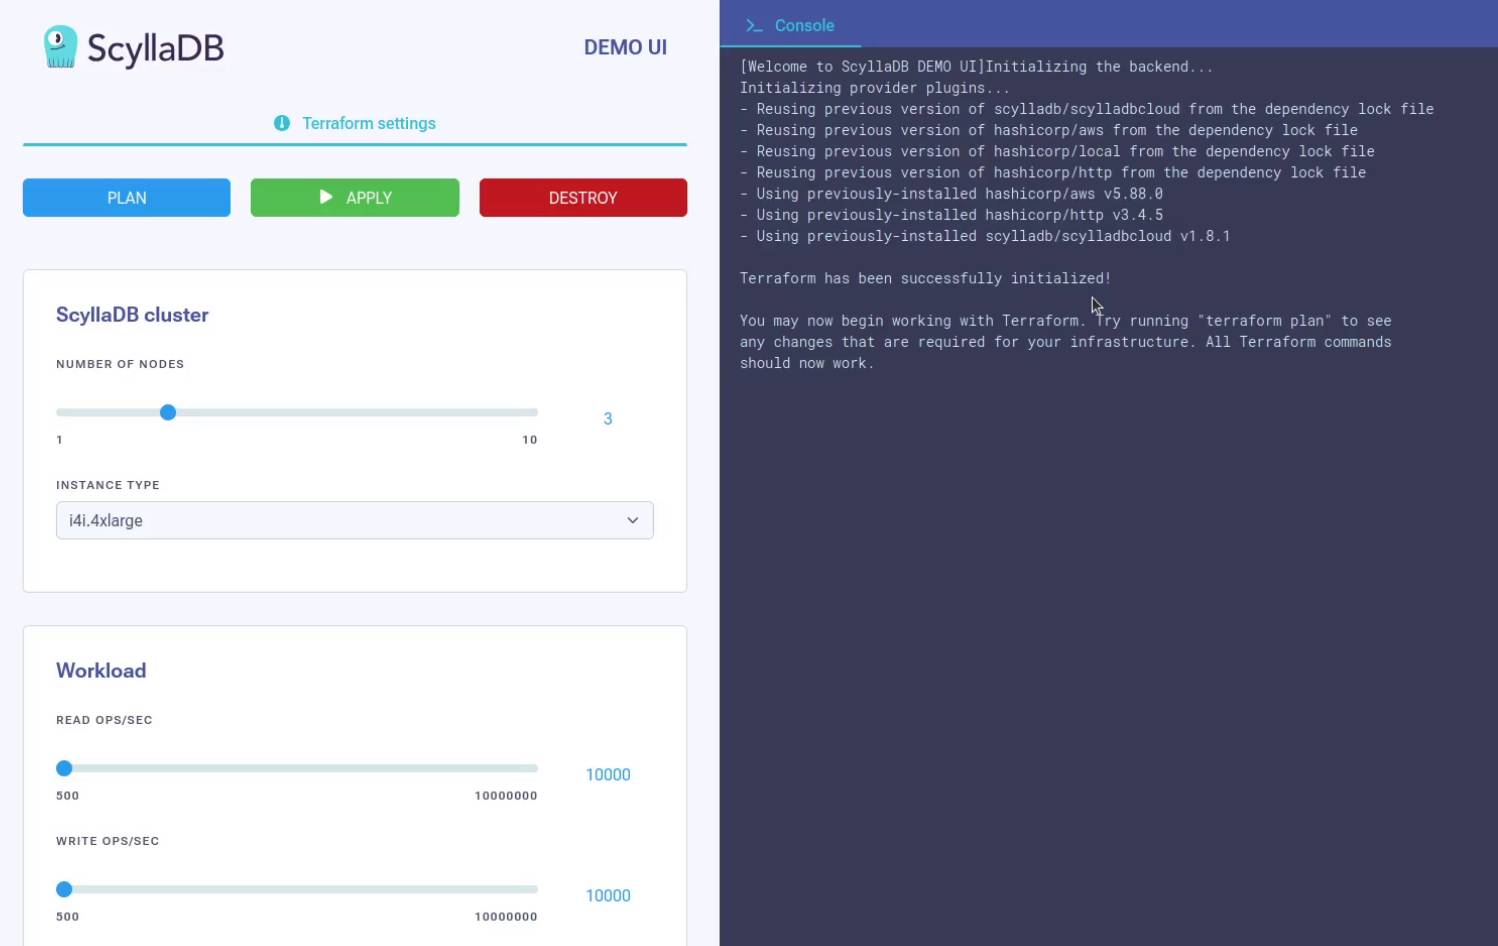Click the Workload section heading
Screen dimensions: 1498x946
pyautogui.click(x=101, y=671)
